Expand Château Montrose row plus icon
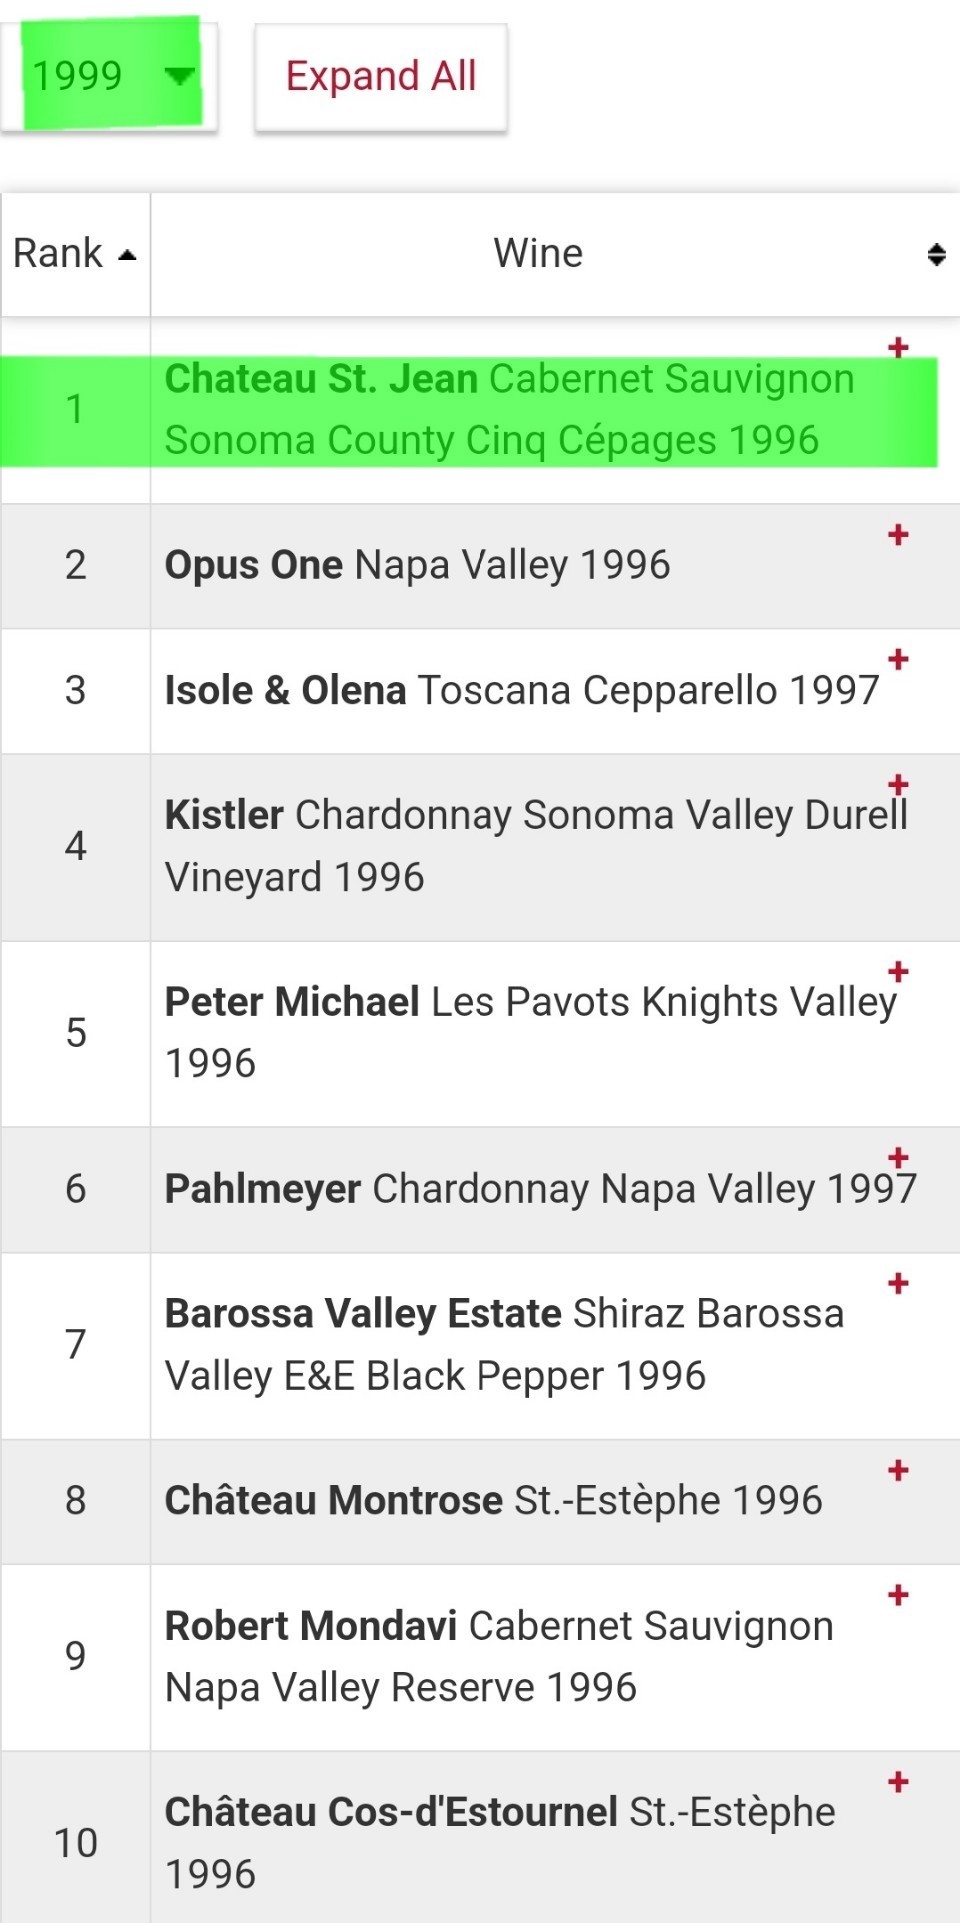 point(898,1470)
